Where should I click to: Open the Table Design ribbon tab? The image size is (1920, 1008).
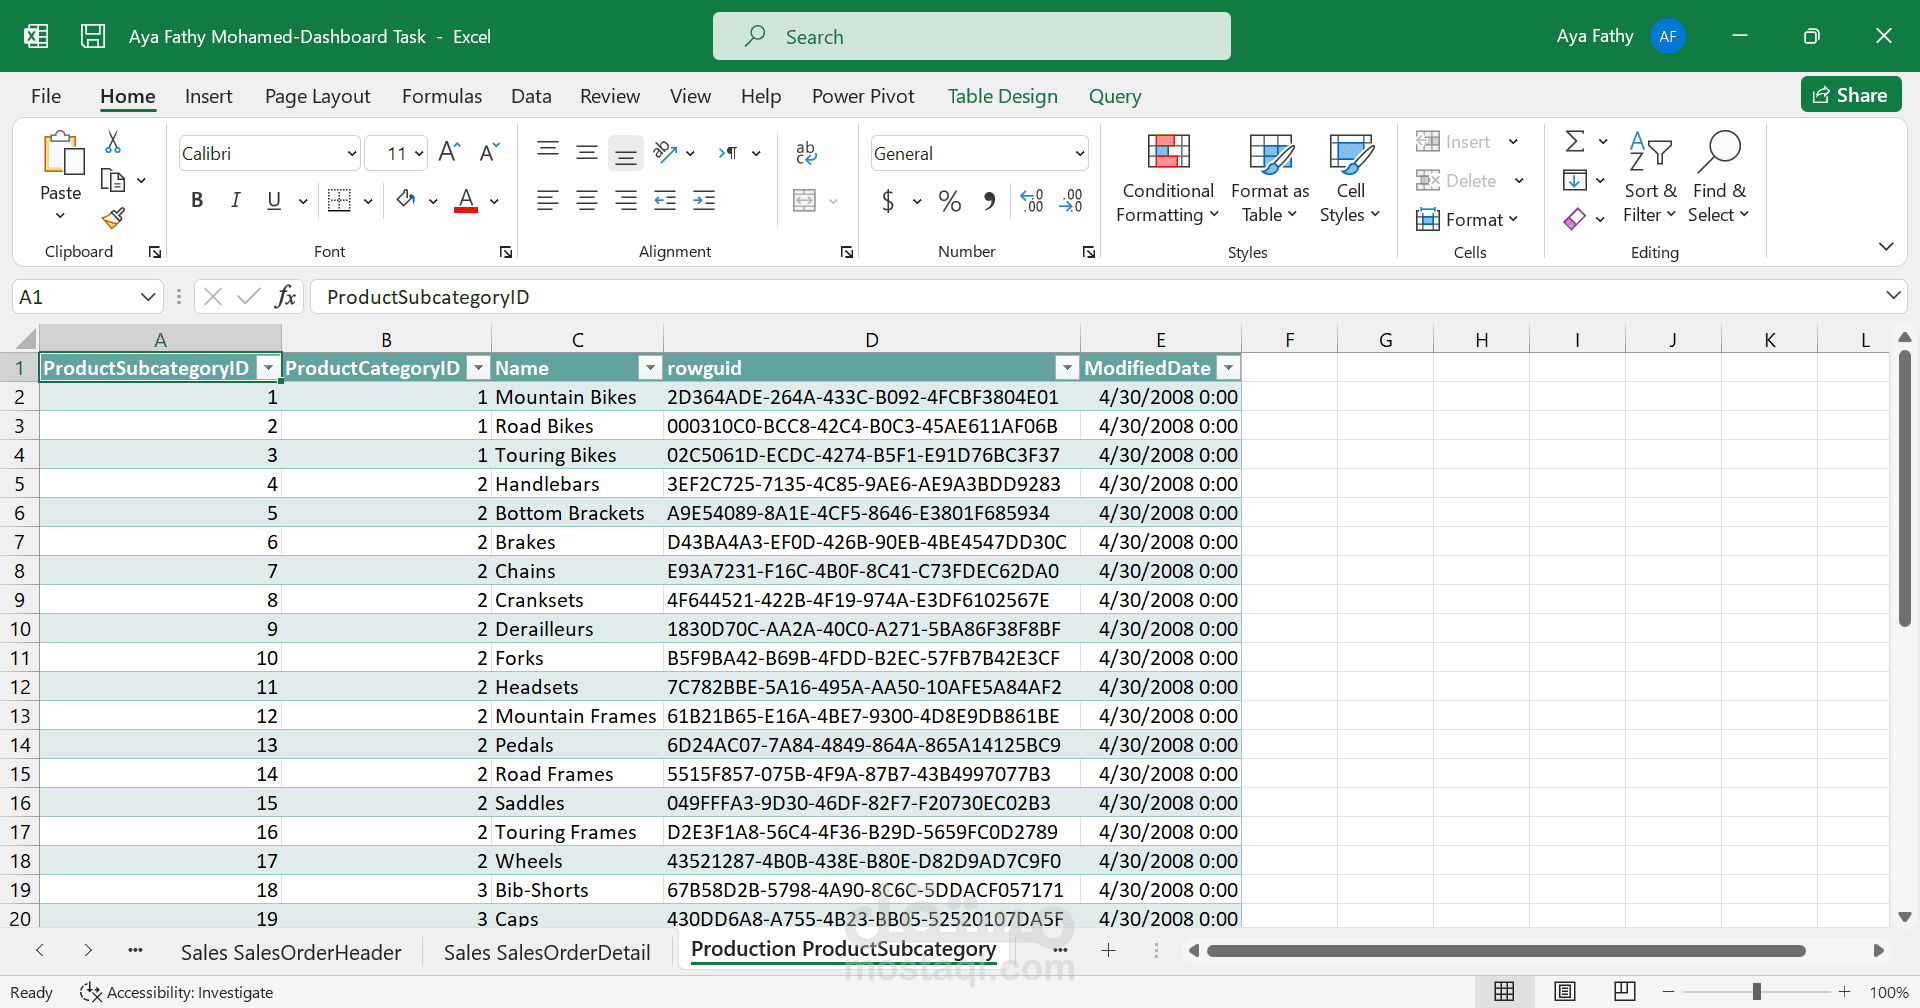click(1002, 97)
